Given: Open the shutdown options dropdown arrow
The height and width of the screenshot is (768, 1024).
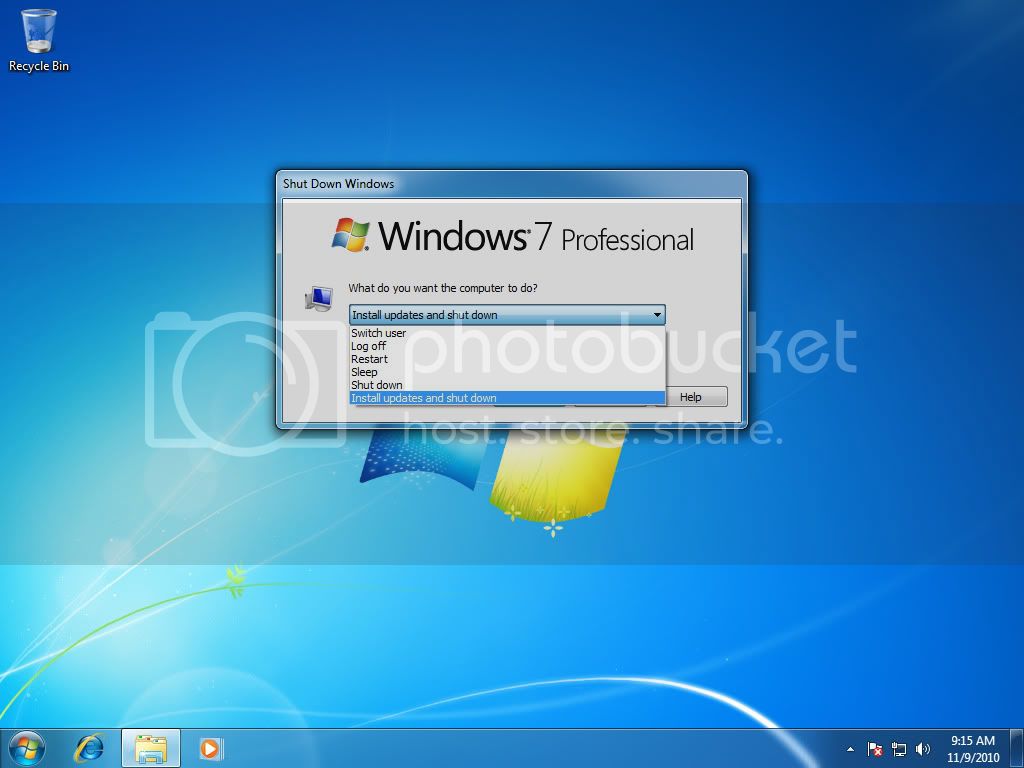Looking at the screenshot, I should click(x=657, y=314).
